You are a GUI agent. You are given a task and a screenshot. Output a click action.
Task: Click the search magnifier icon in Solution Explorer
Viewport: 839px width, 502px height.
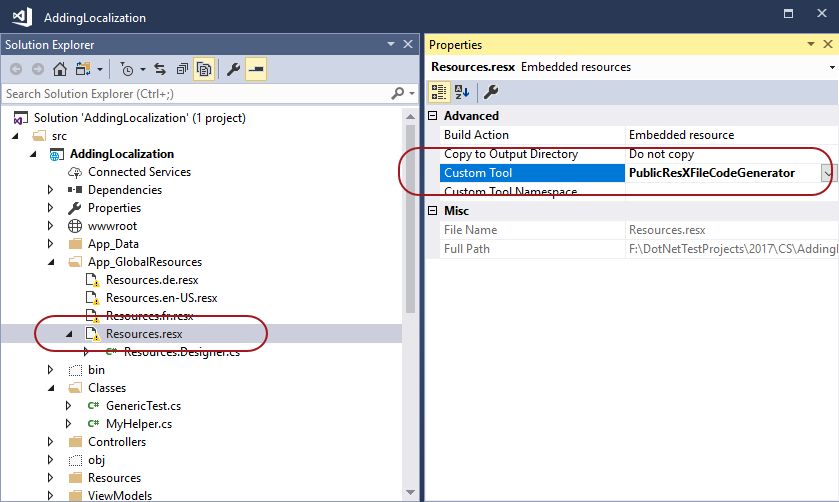click(x=397, y=94)
